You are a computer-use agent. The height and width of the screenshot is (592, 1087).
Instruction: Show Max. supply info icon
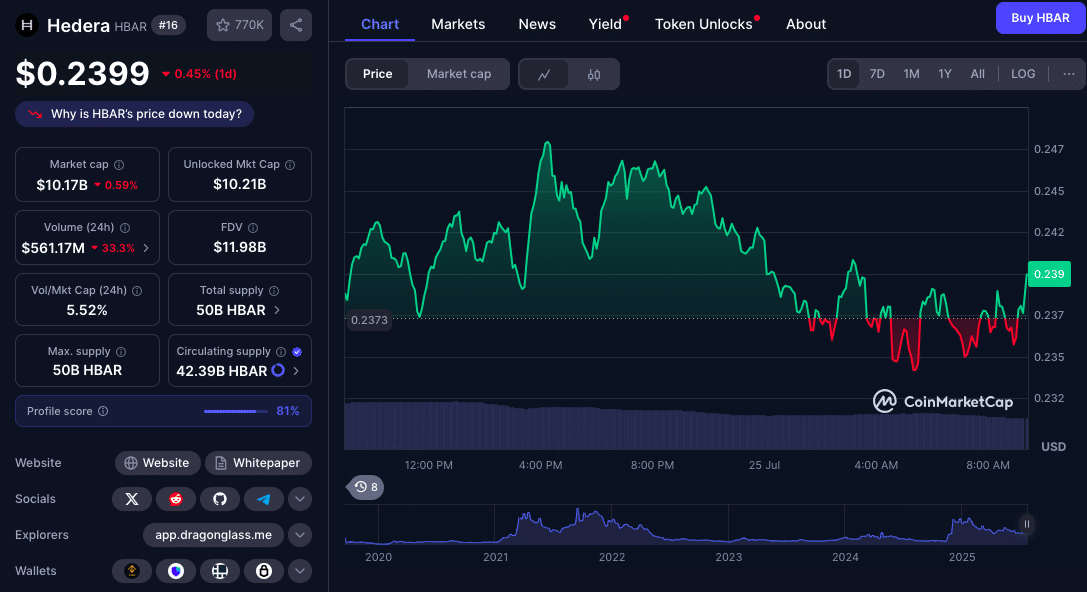[x=121, y=352]
